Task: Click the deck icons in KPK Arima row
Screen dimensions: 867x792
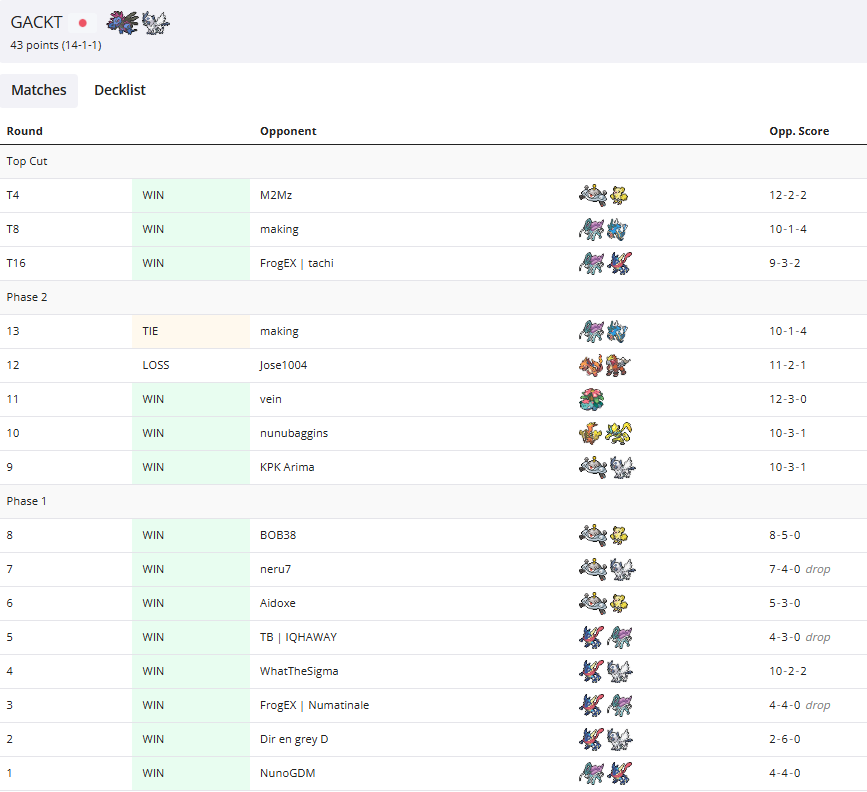Action: (607, 467)
